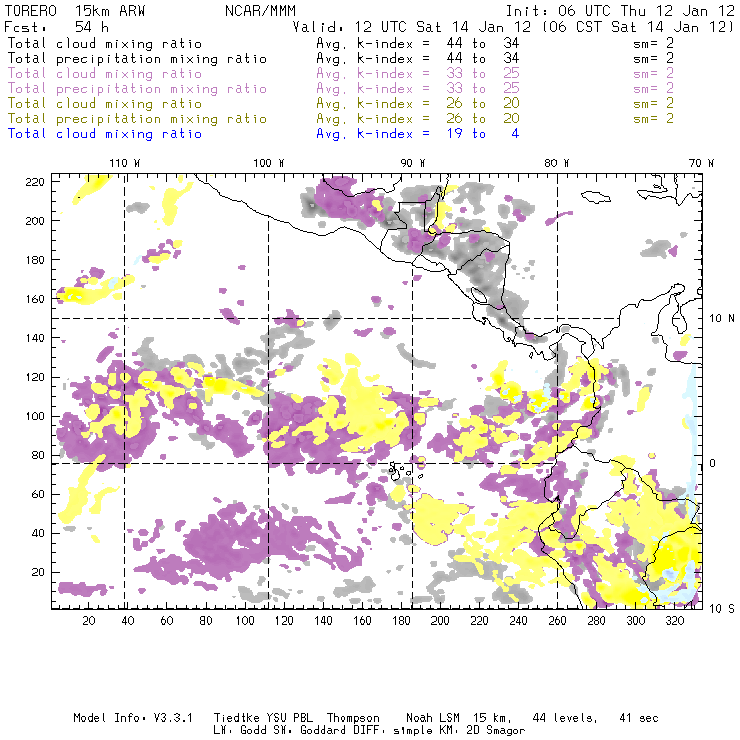Image resolution: width=740 pixels, height=740 pixels.
Task: Select the "Valid: 12 UTC Sat 14 Jan 12" line
Action: click(x=412, y=26)
